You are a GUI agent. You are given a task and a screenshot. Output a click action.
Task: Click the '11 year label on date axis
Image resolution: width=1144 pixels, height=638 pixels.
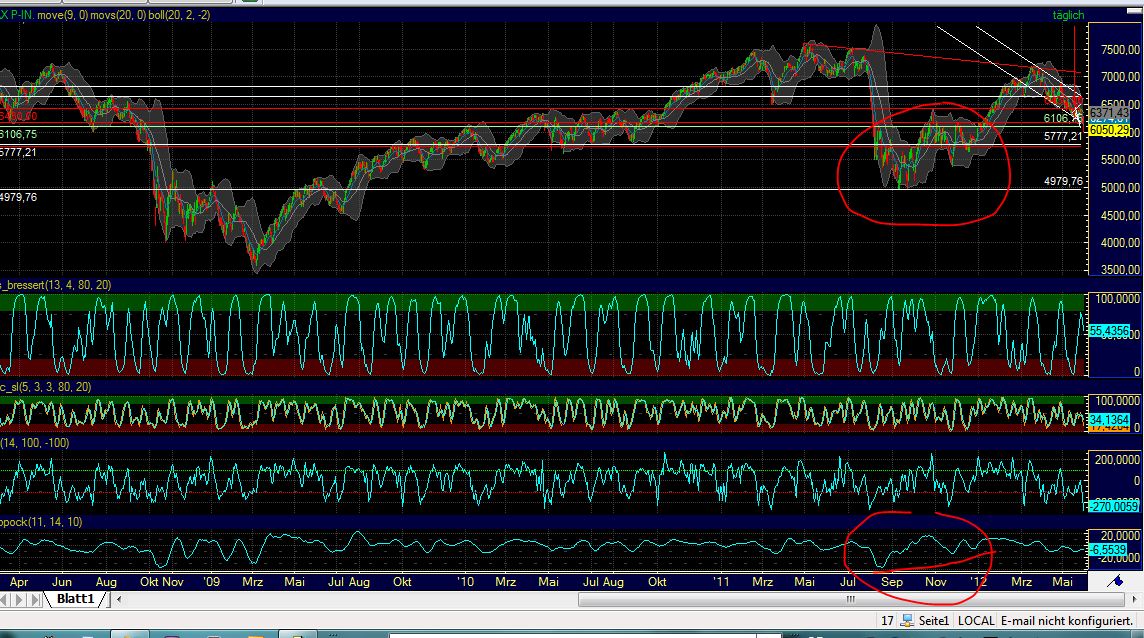(x=721, y=582)
